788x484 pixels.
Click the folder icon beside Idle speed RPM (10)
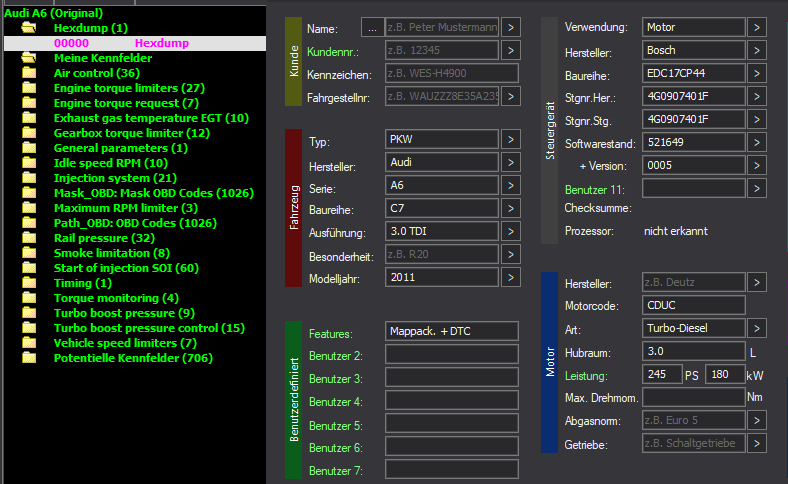pyautogui.click(x=29, y=163)
